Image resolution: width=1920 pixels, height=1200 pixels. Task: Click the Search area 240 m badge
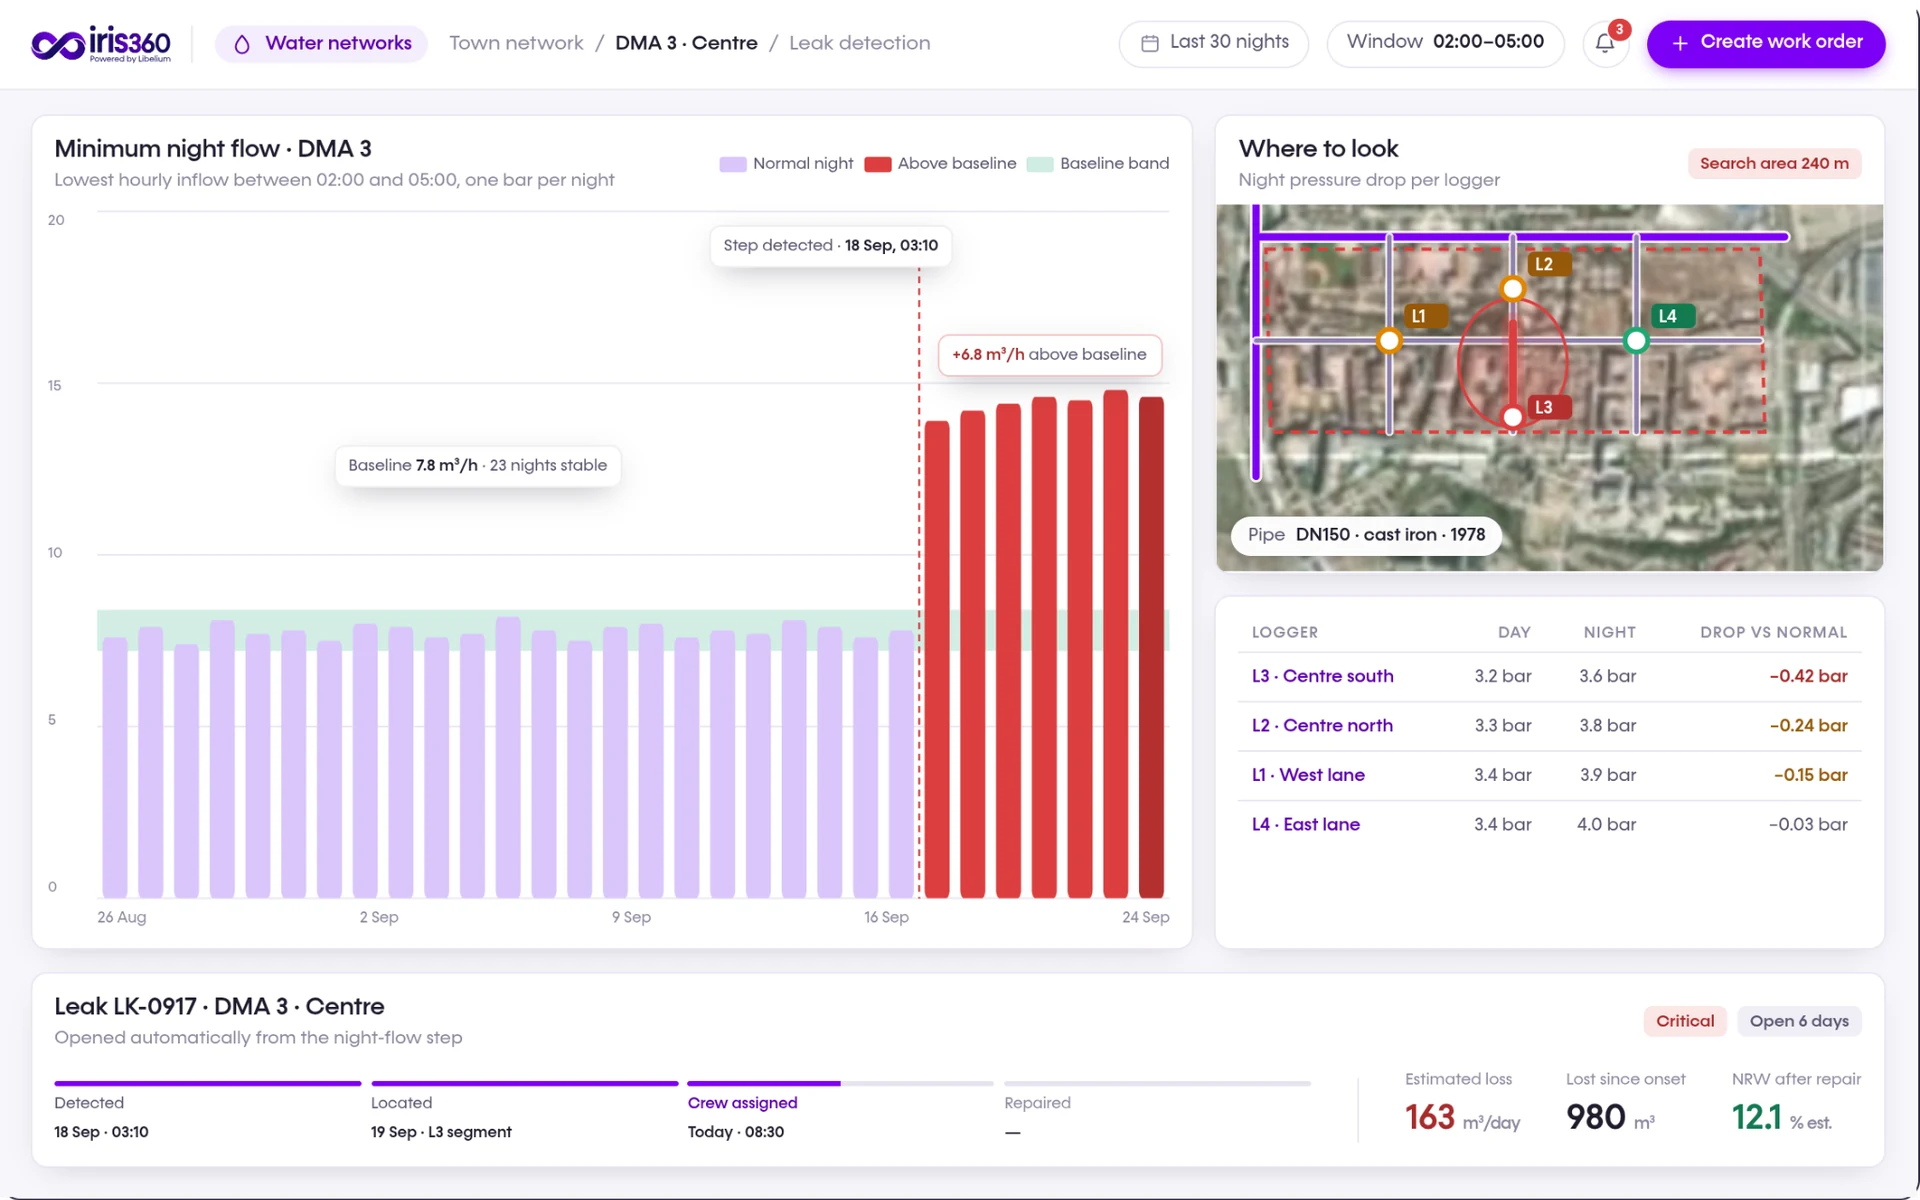(x=1774, y=164)
